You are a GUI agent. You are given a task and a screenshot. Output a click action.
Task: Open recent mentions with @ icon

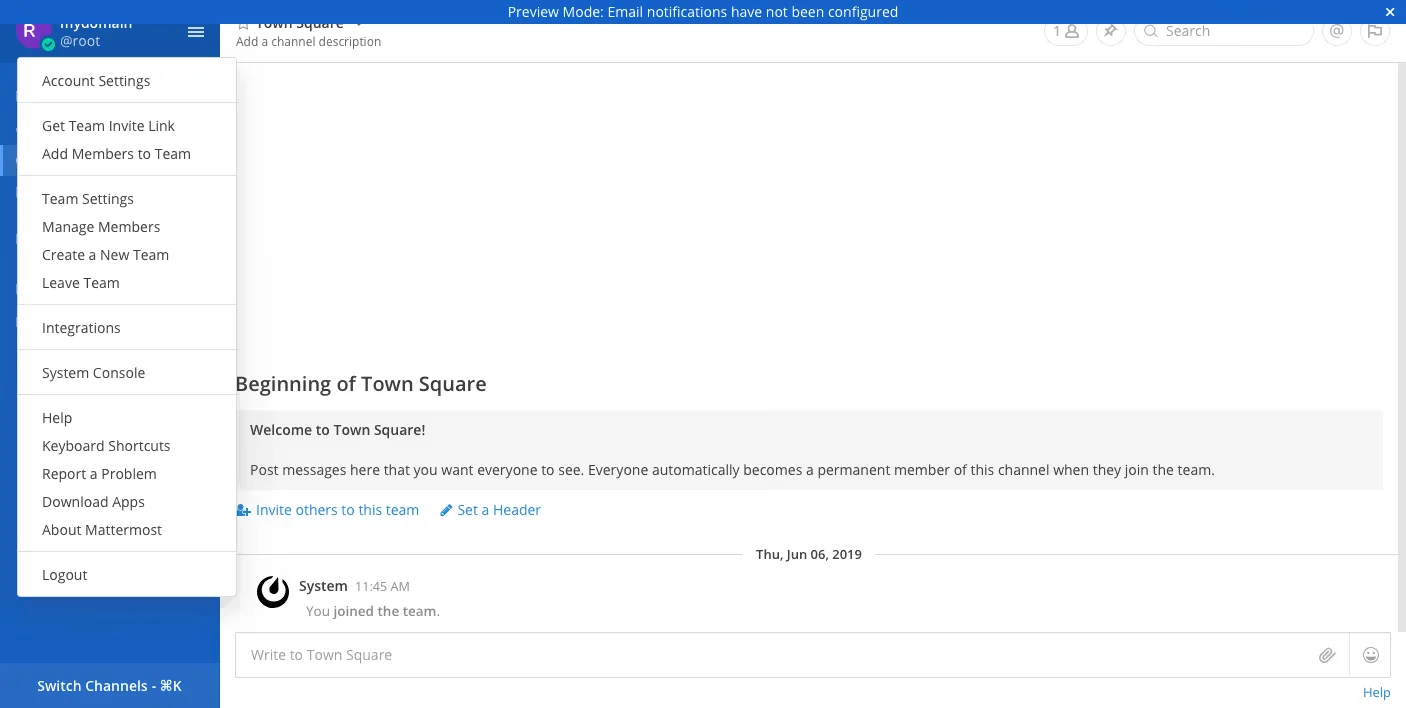(1335, 31)
